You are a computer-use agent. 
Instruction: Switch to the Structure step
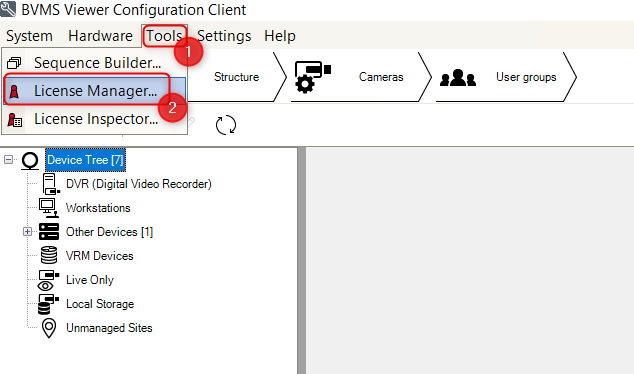click(x=236, y=77)
